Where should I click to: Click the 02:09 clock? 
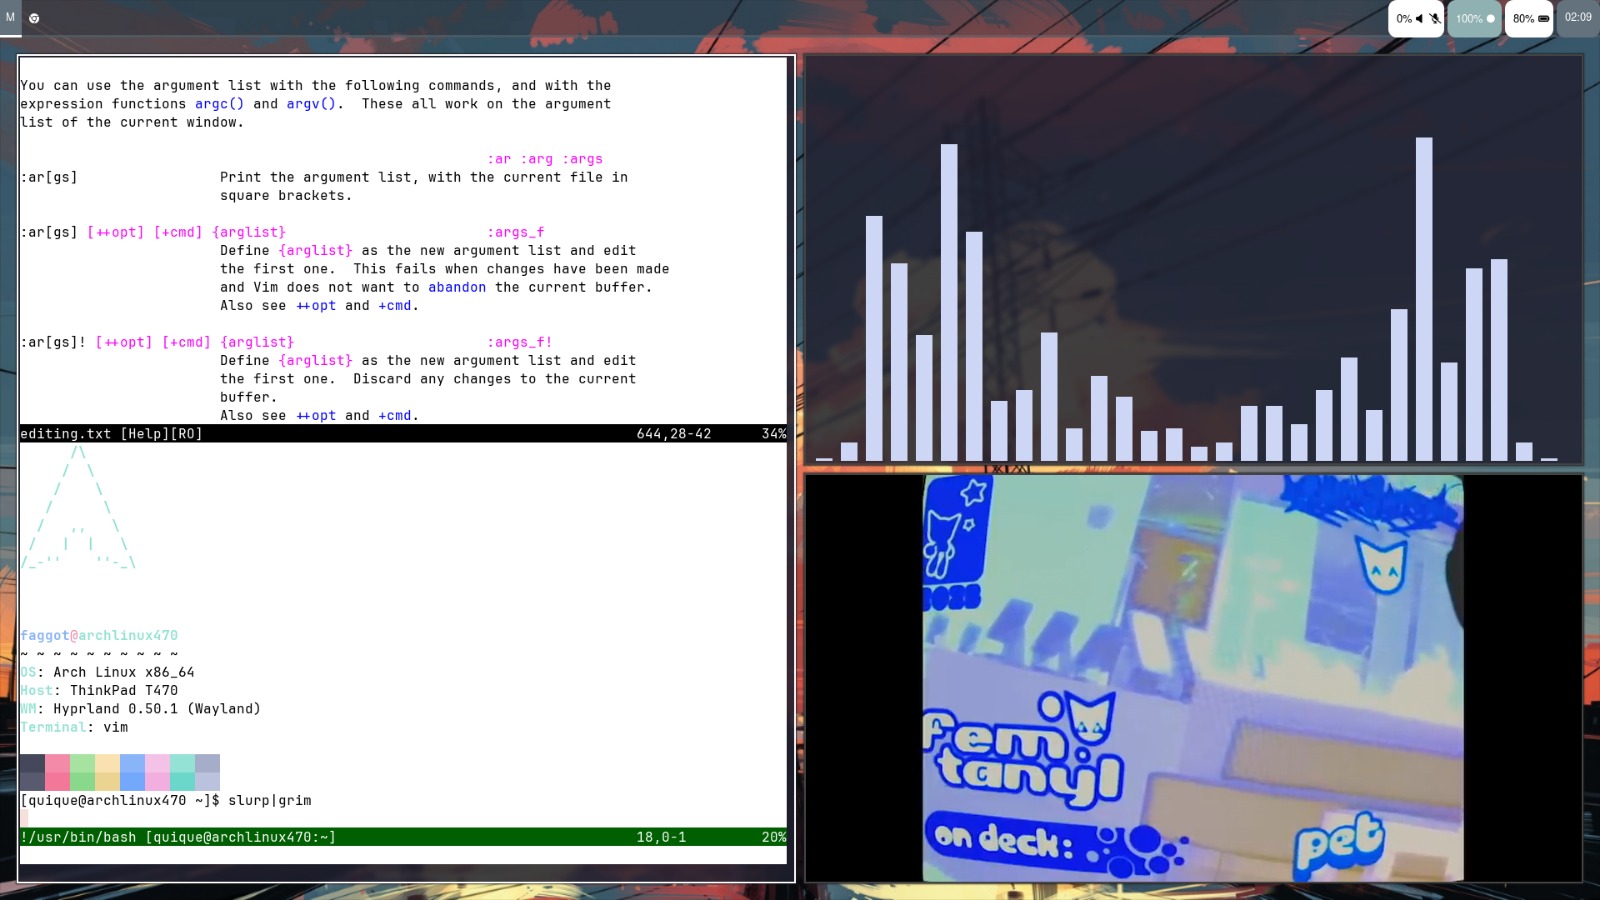(1578, 17)
